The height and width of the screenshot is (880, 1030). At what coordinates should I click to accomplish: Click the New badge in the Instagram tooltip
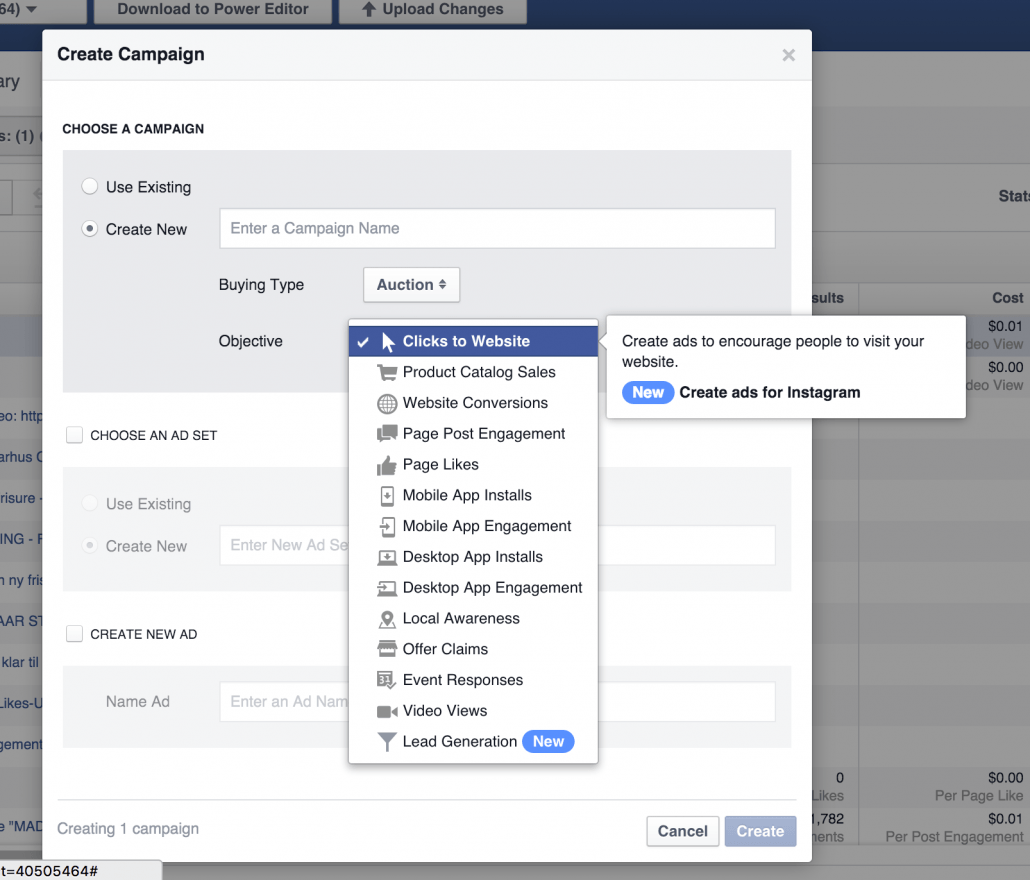click(648, 393)
